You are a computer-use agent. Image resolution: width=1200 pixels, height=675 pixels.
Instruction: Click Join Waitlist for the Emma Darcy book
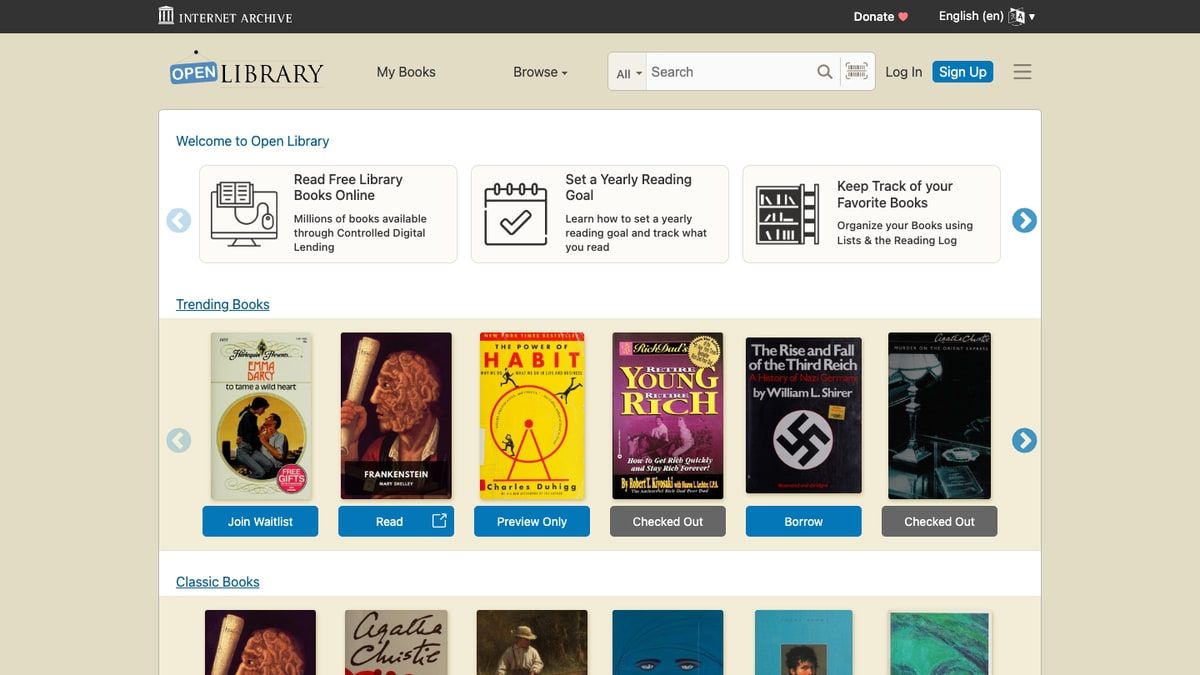tap(260, 521)
